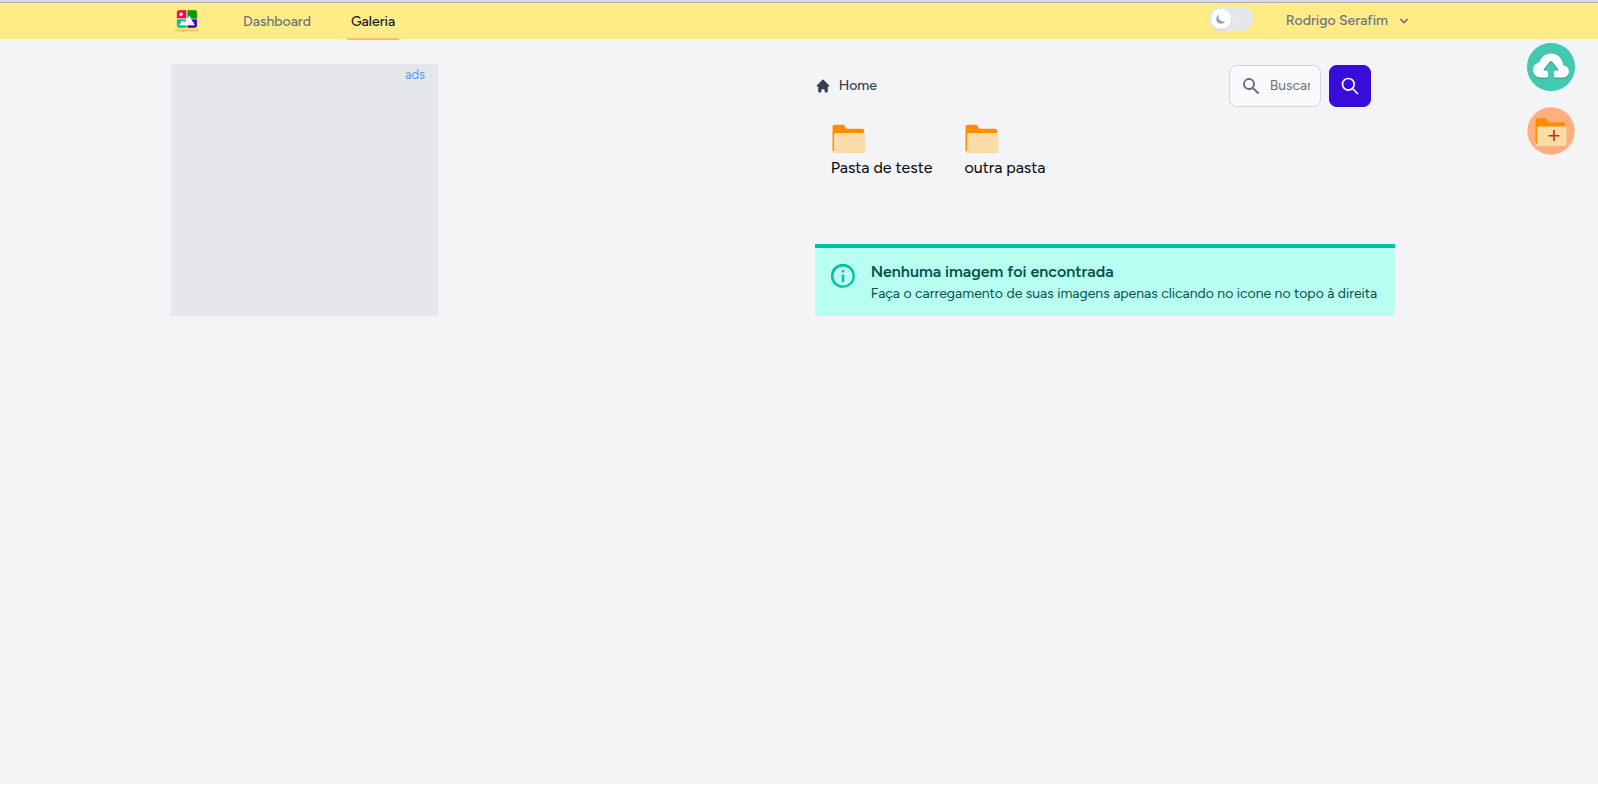Image resolution: width=1598 pixels, height=785 pixels.
Task: Click the Home breadcrumb link
Action: tap(858, 86)
